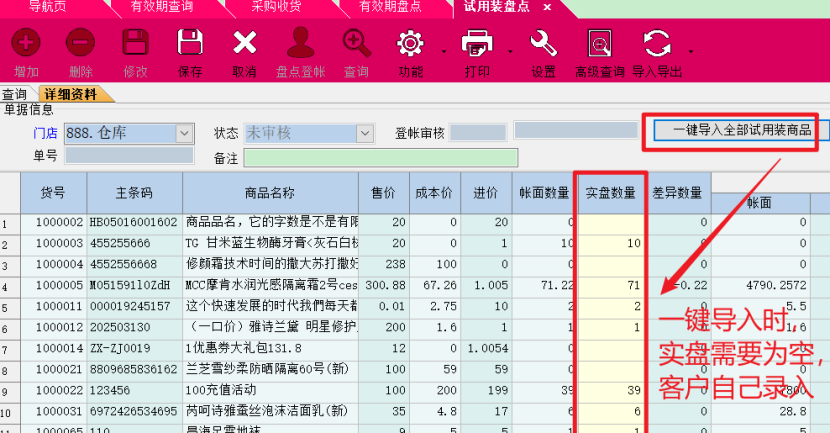Click the 帐面数量 column header
The height and width of the screenshot is (433, 830).
click(544, 193)
